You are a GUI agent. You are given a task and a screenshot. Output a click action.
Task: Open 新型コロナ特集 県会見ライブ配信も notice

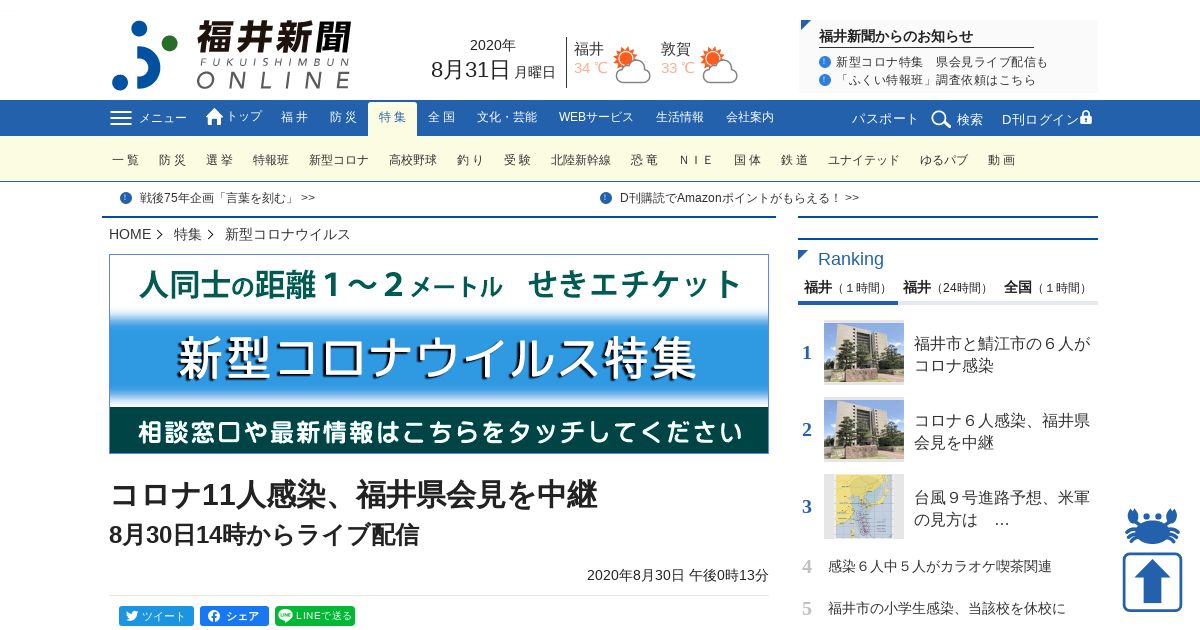[942, 62]
